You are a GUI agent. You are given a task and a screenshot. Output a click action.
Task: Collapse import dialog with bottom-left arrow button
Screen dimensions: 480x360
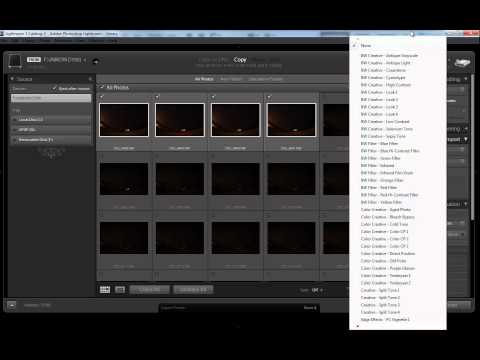coord(12,305)
